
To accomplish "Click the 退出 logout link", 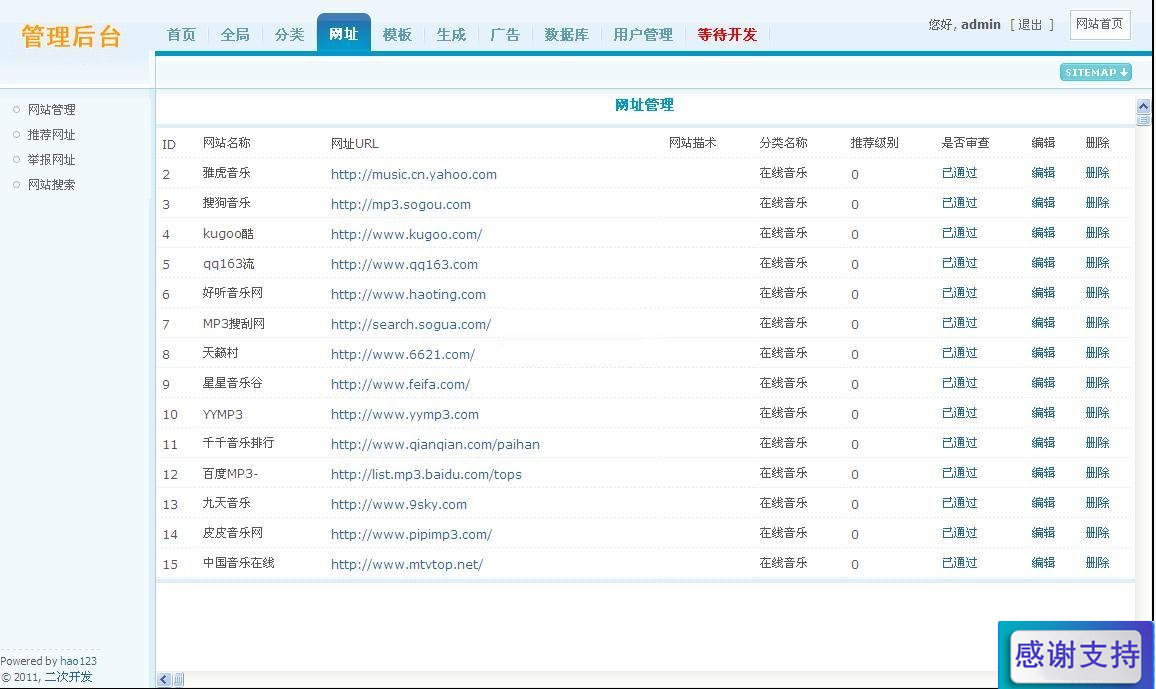I will click(1030, 24).
